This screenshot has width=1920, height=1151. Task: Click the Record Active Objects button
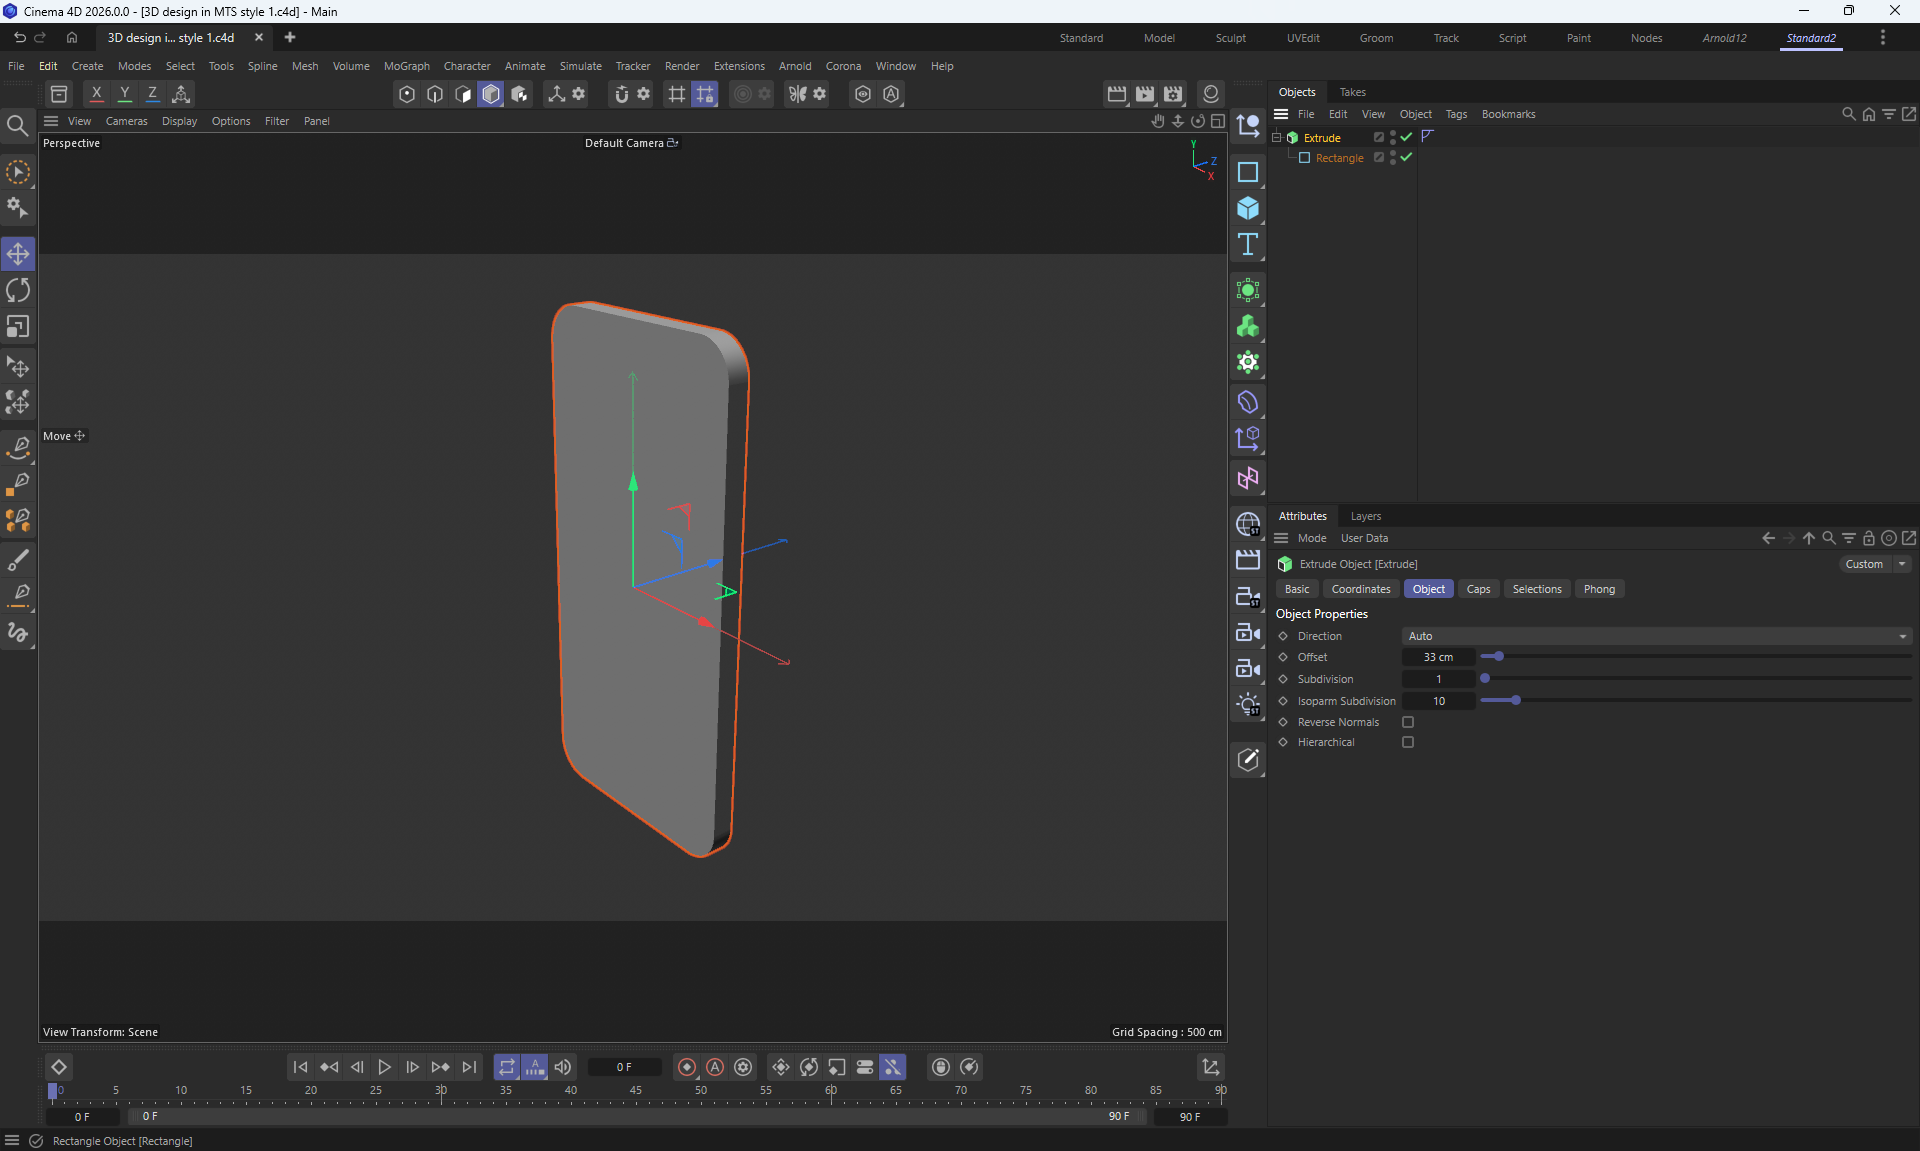pyautogui.click(x=687, y=1067)
